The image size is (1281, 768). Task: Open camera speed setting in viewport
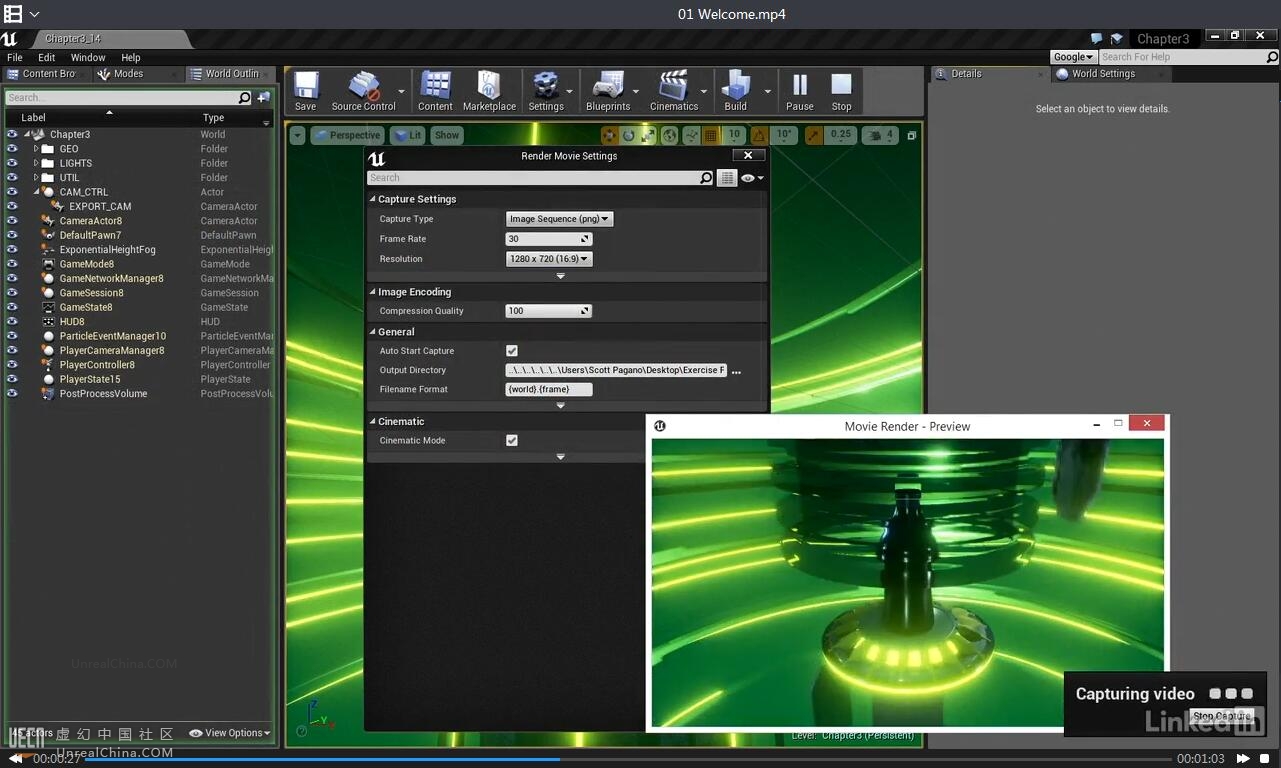(x=878, y=135)
